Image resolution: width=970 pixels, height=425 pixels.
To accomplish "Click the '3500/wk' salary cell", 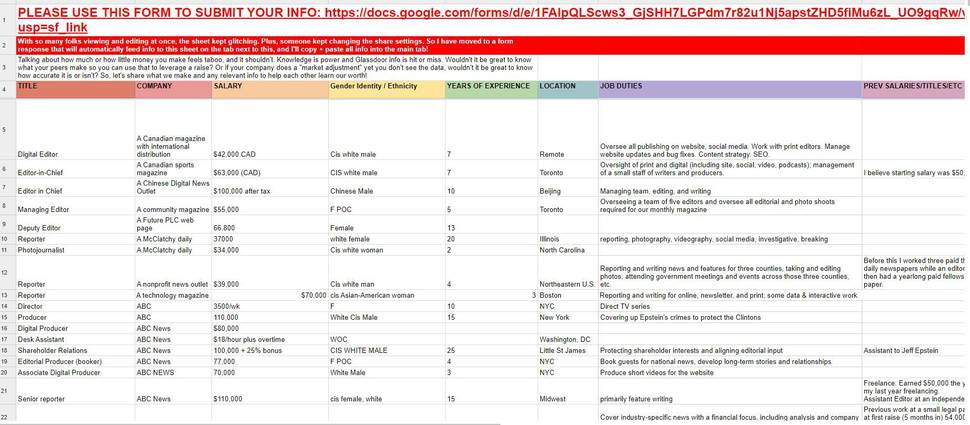I will click(270, 306).
